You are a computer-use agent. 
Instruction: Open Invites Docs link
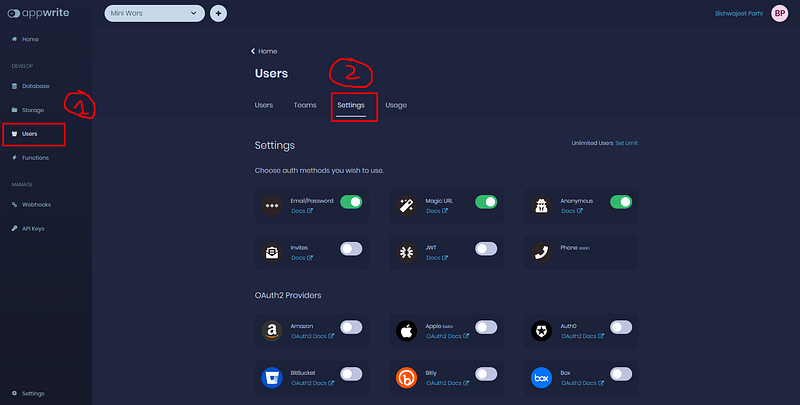point(302,258)
